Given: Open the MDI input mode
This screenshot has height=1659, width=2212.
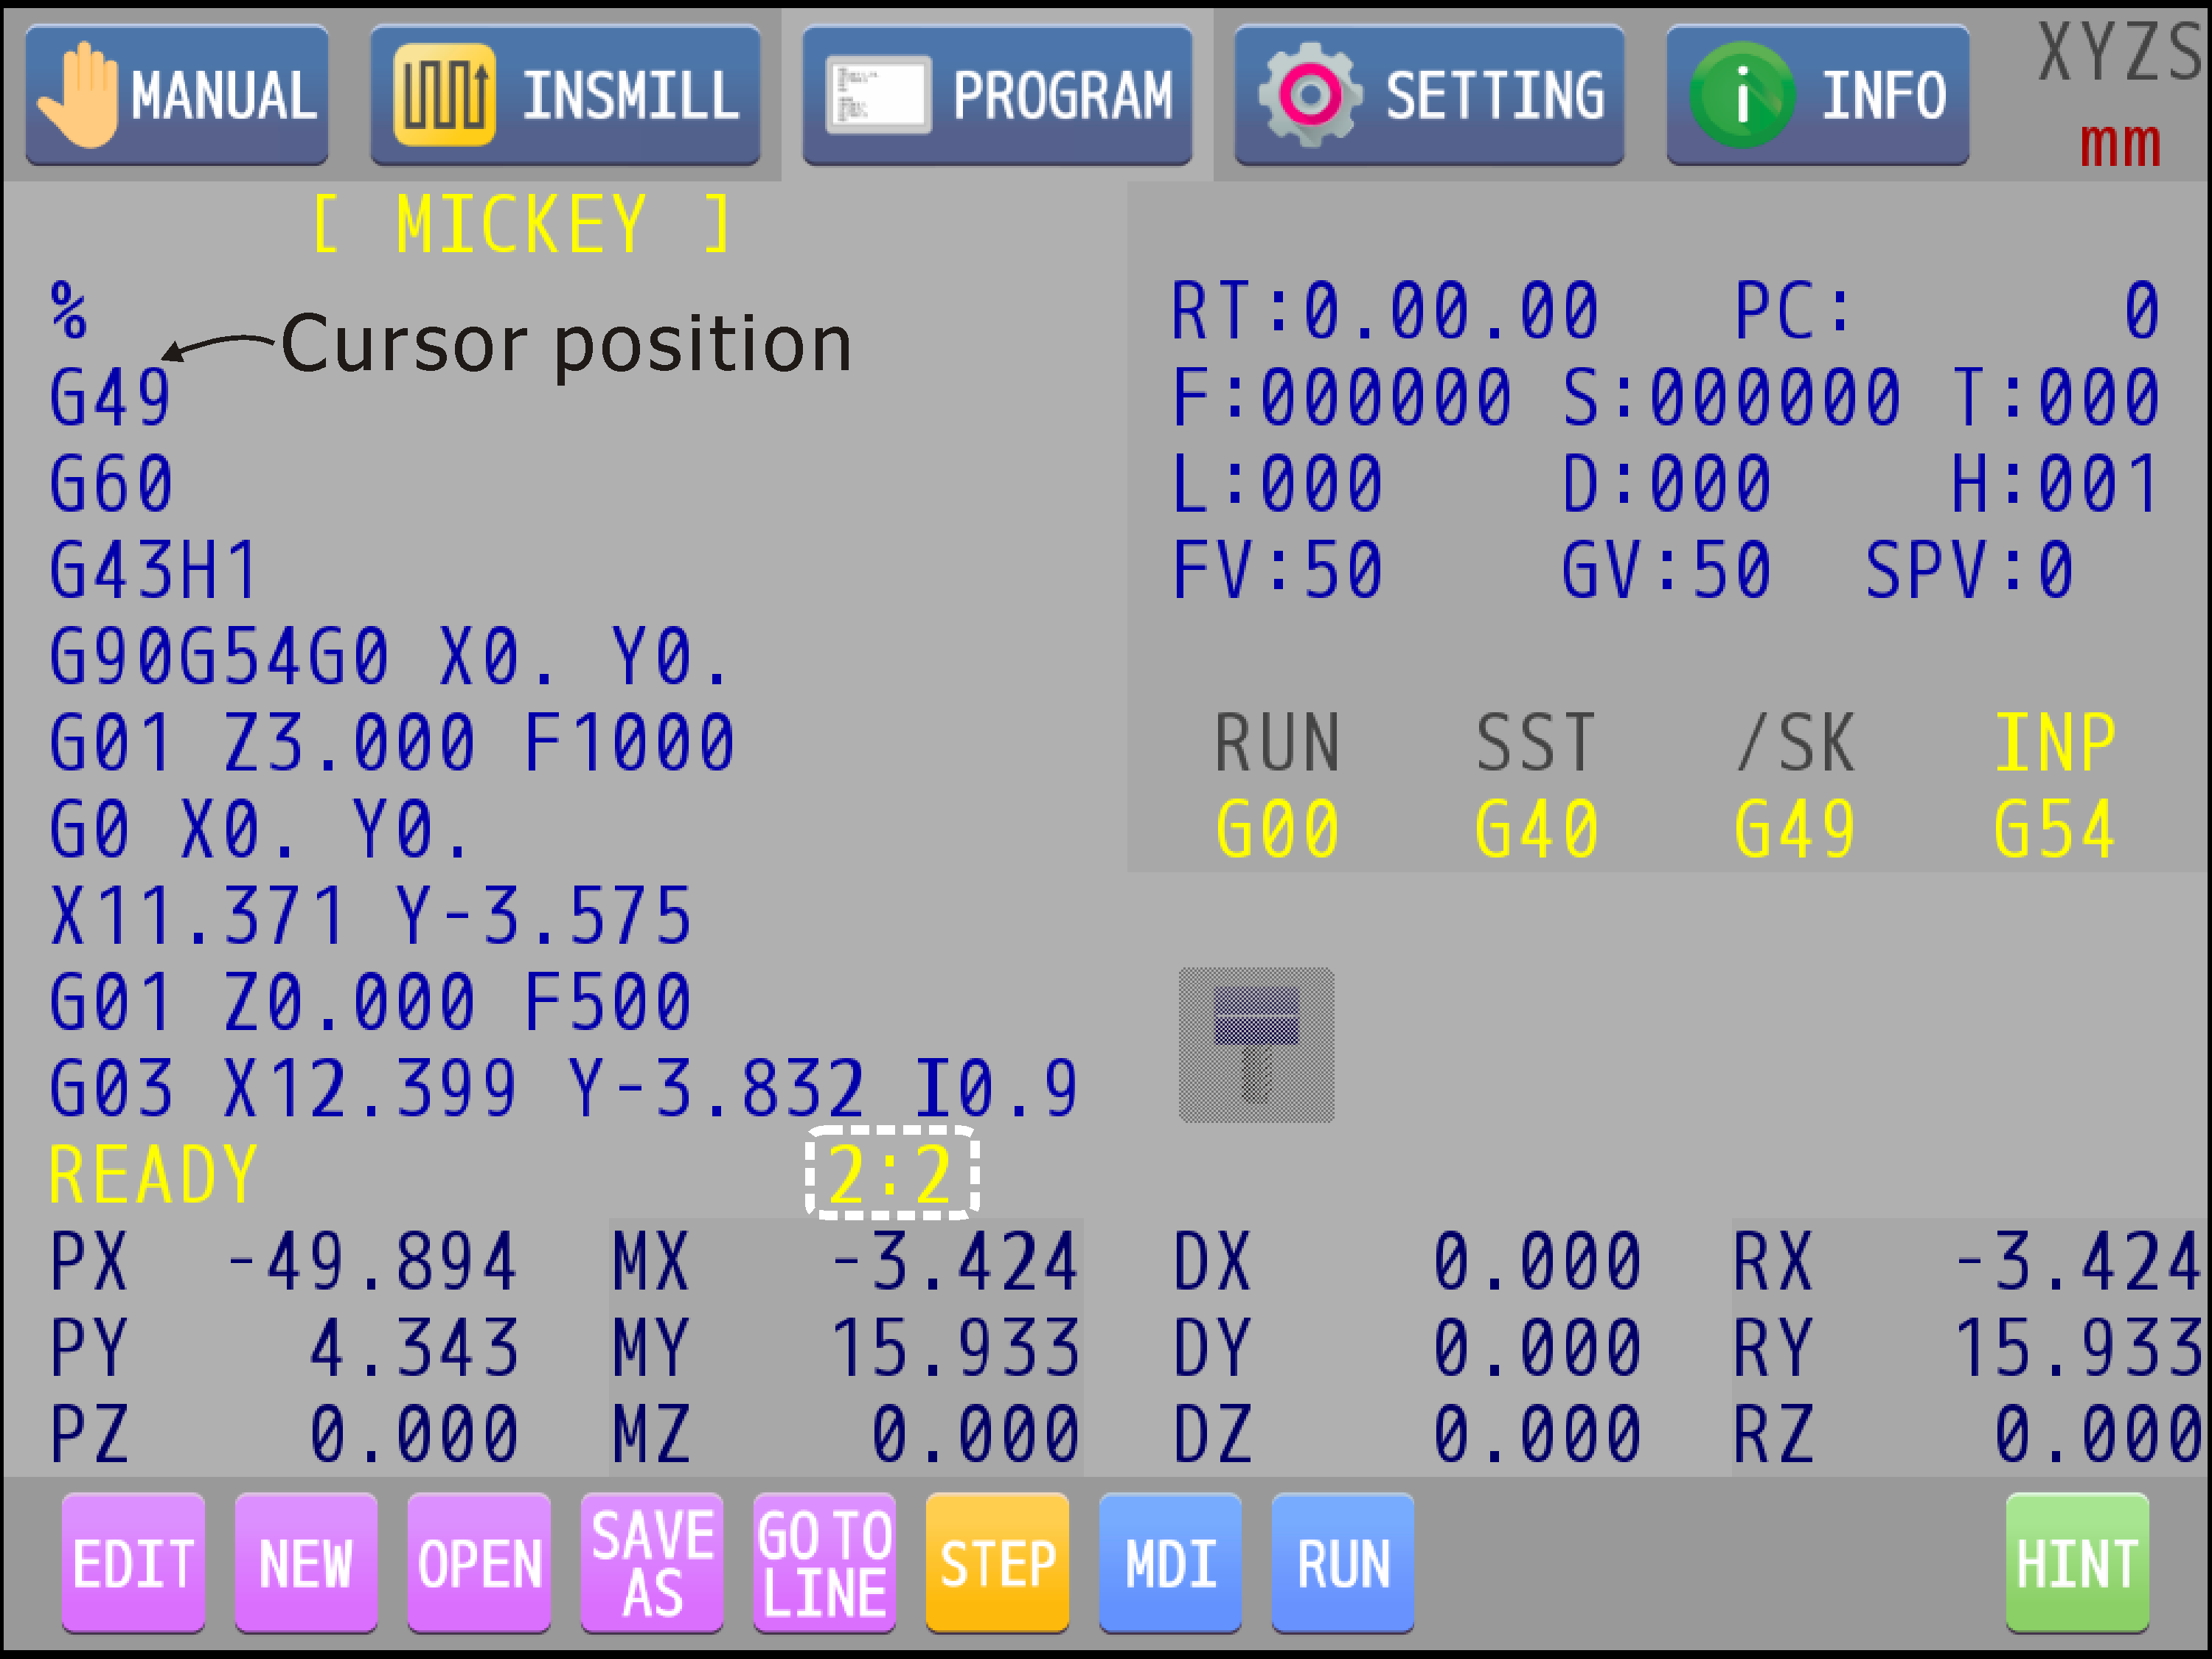Looking at the screenshot, I should [1170, 1562].
